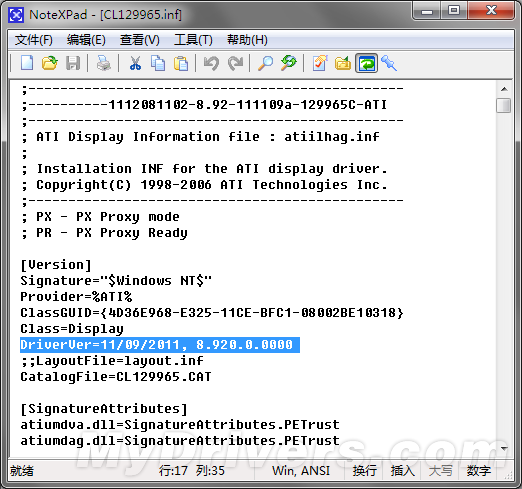Screen dimensions: 522x489
Task: Open Find with magnifier icon
Action: pyautogui.click(x=266, y=63)
